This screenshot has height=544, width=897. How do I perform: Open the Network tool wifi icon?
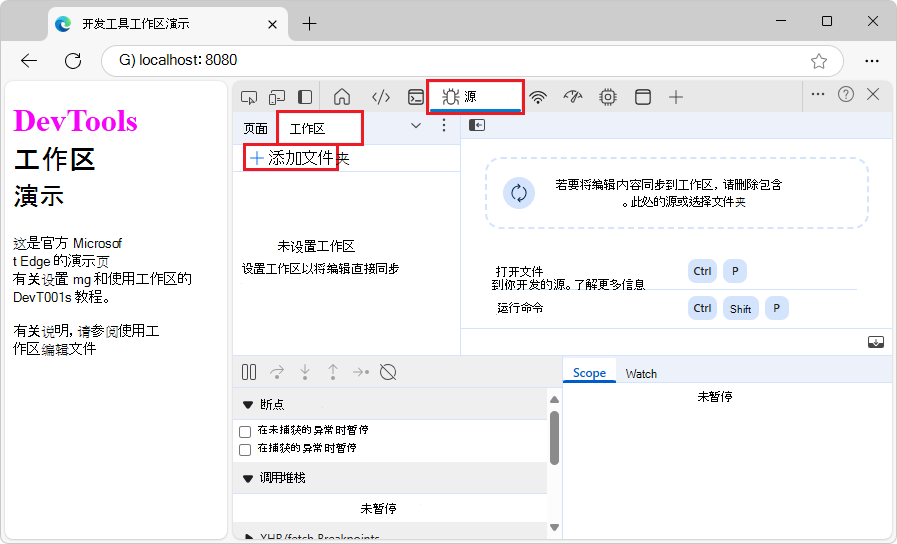click(538, 97)
